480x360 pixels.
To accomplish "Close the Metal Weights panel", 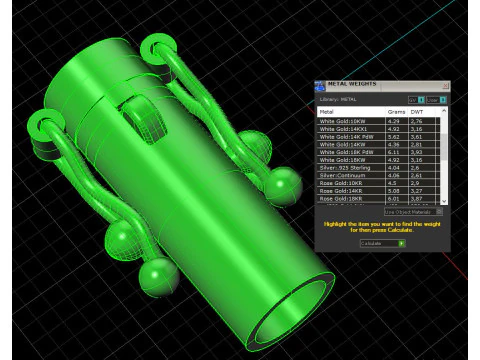I will 445,86.
